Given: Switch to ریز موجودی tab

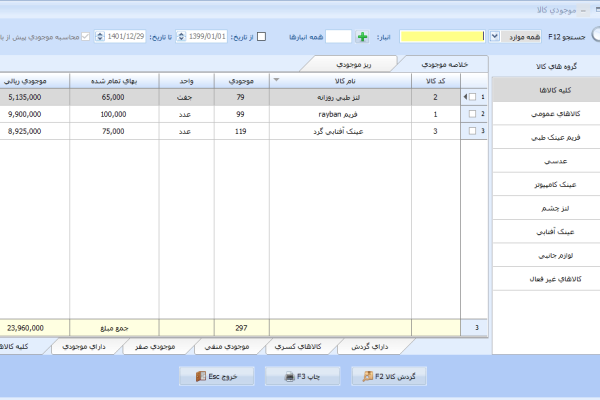Looking at the screenshot, I should [354, 64].
